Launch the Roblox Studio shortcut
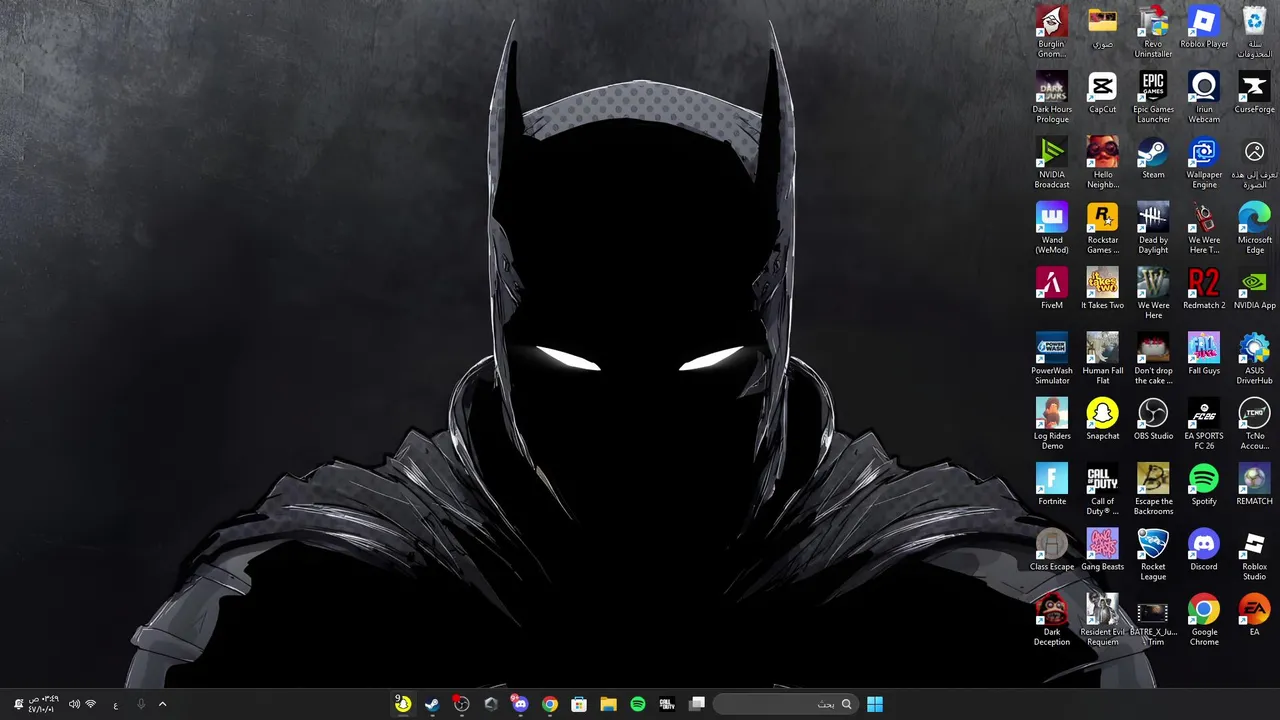This screenshot has width=1280, height=720. point(1254,554)
